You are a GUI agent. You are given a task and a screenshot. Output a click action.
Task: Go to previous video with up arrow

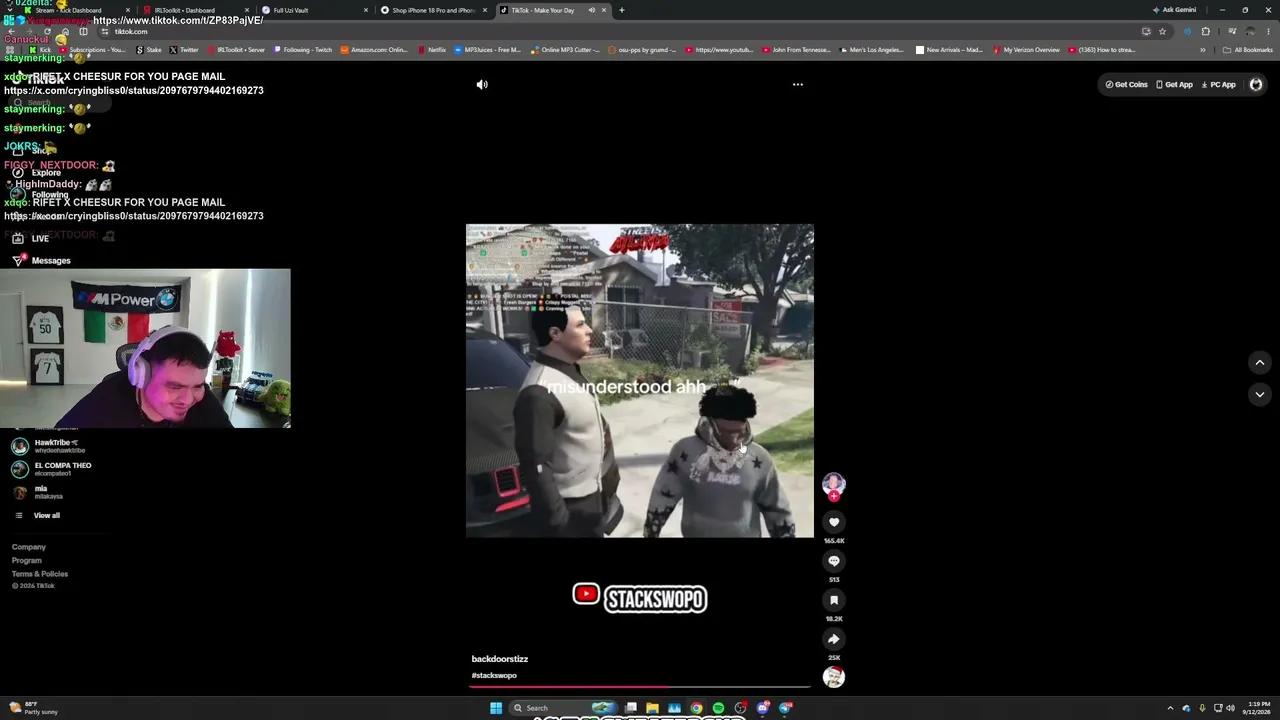(x=1260, y=363)
